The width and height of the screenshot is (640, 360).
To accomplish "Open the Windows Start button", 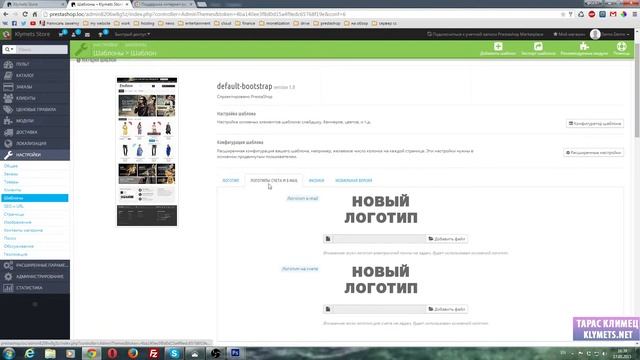I will point(9,353).
